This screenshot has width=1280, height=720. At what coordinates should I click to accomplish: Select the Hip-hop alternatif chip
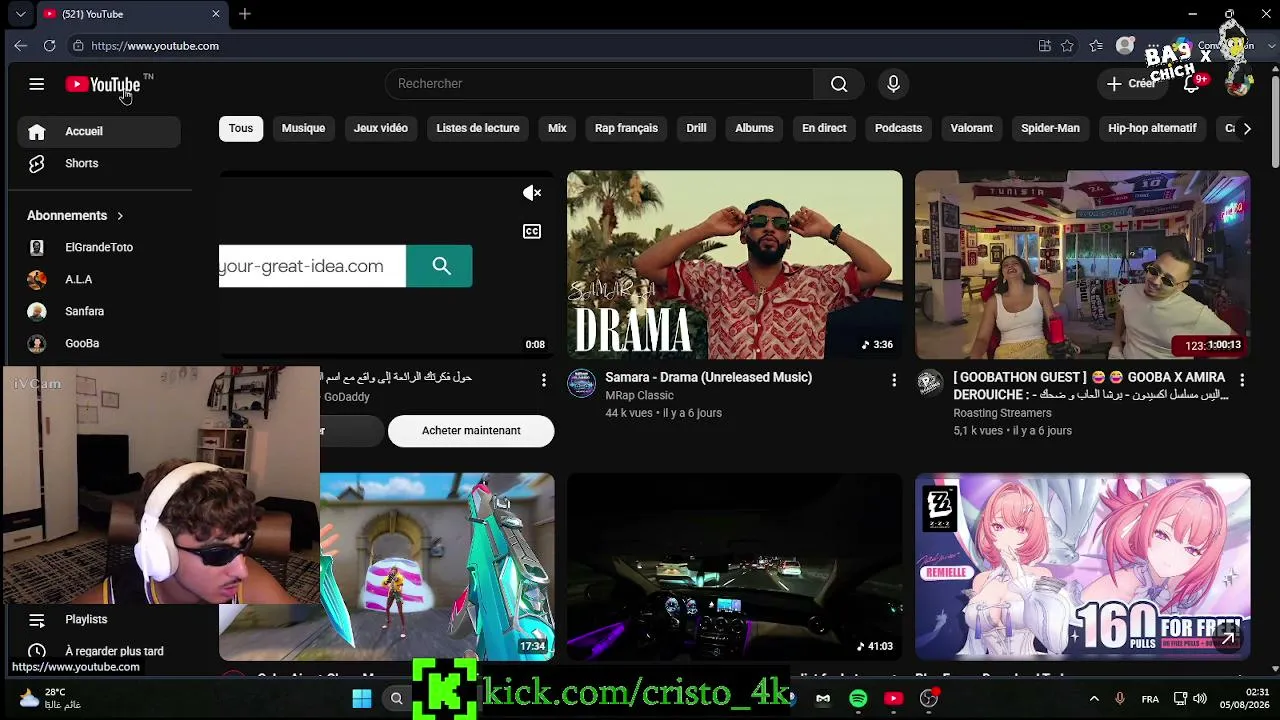click(1152, 128)
